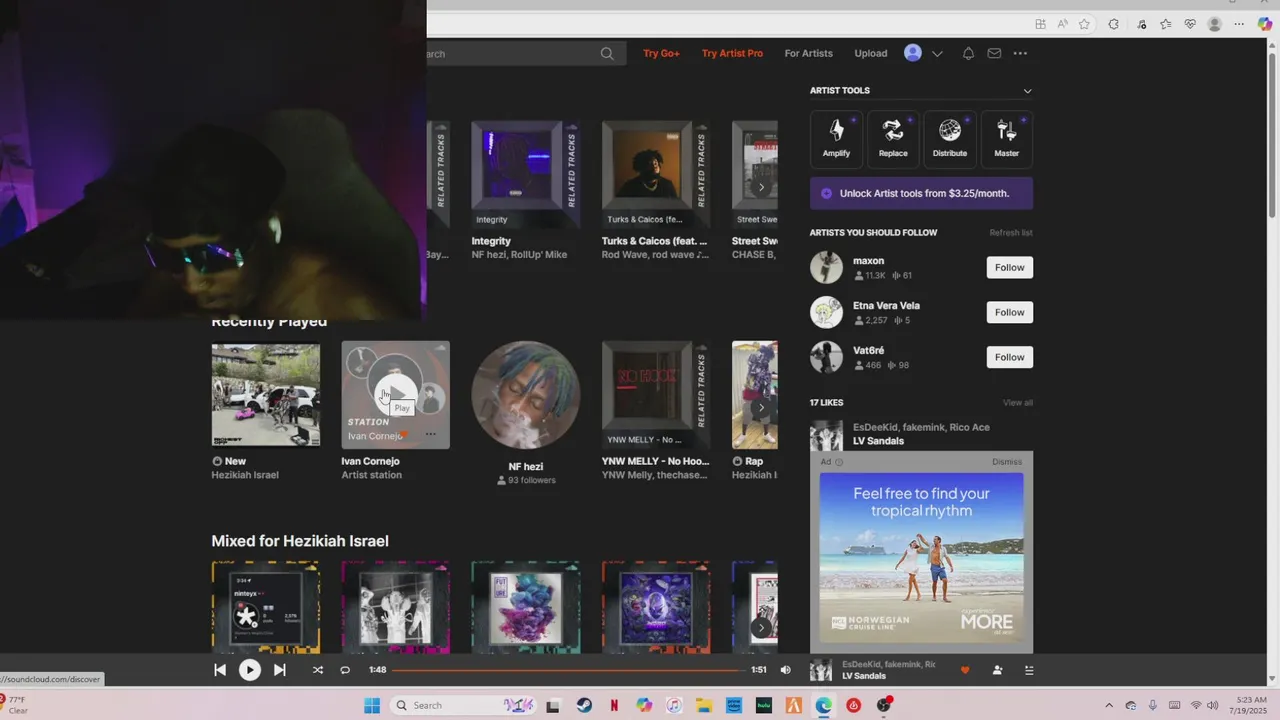Click the search magnifier icon
Screen dimensions: 1280x720
pos(607,54)
